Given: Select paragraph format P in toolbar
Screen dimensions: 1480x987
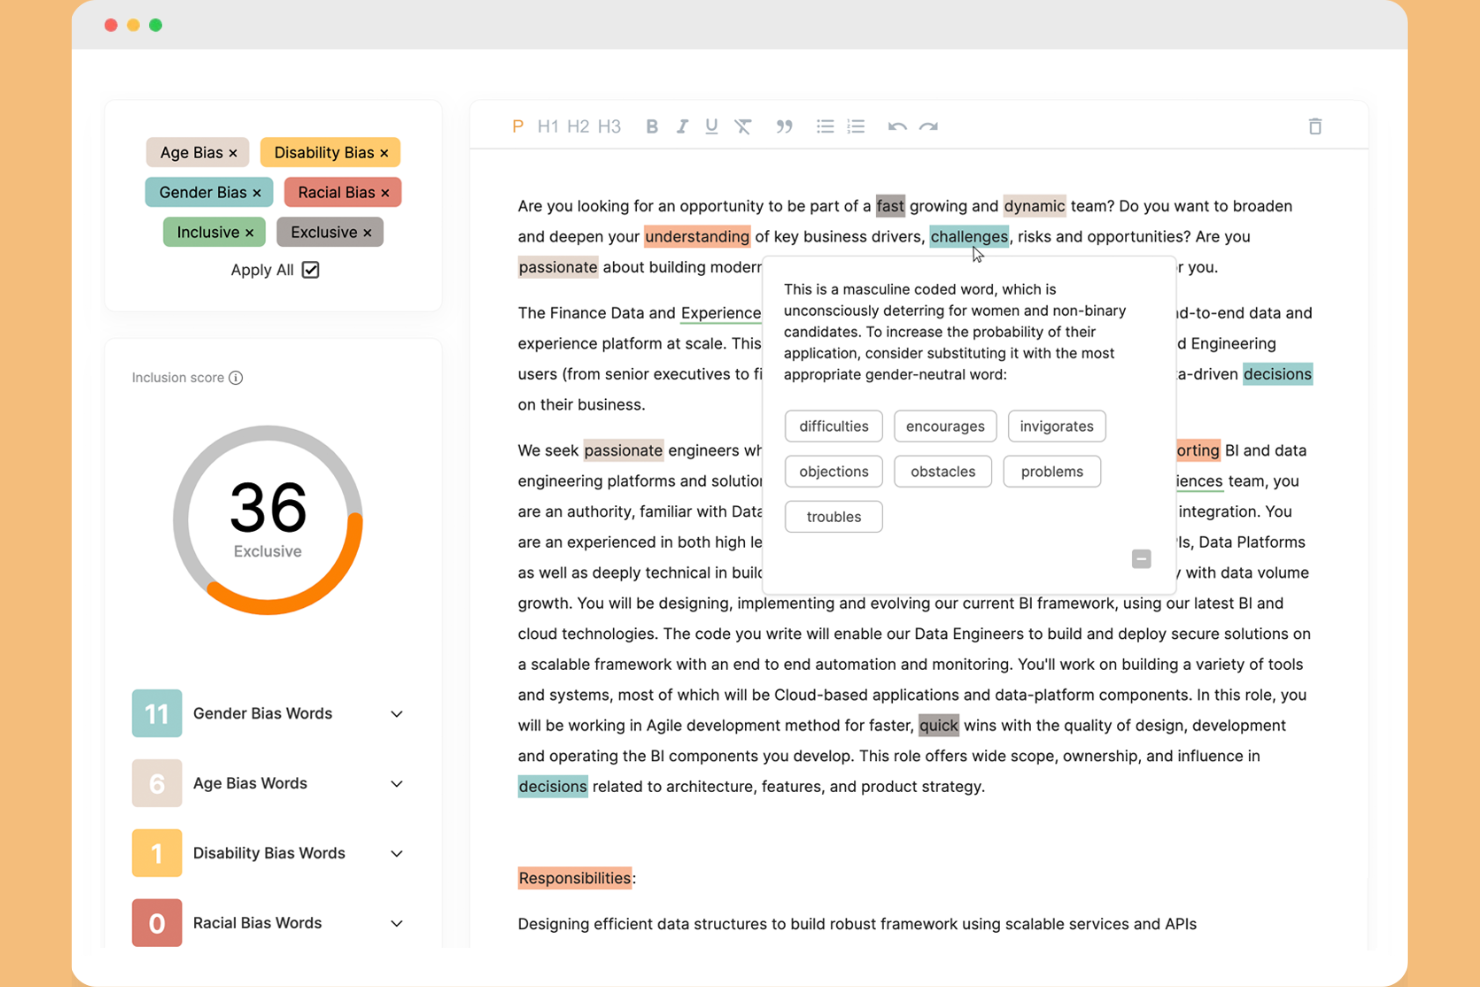Looking at the screenshot, I should point(517,126).
